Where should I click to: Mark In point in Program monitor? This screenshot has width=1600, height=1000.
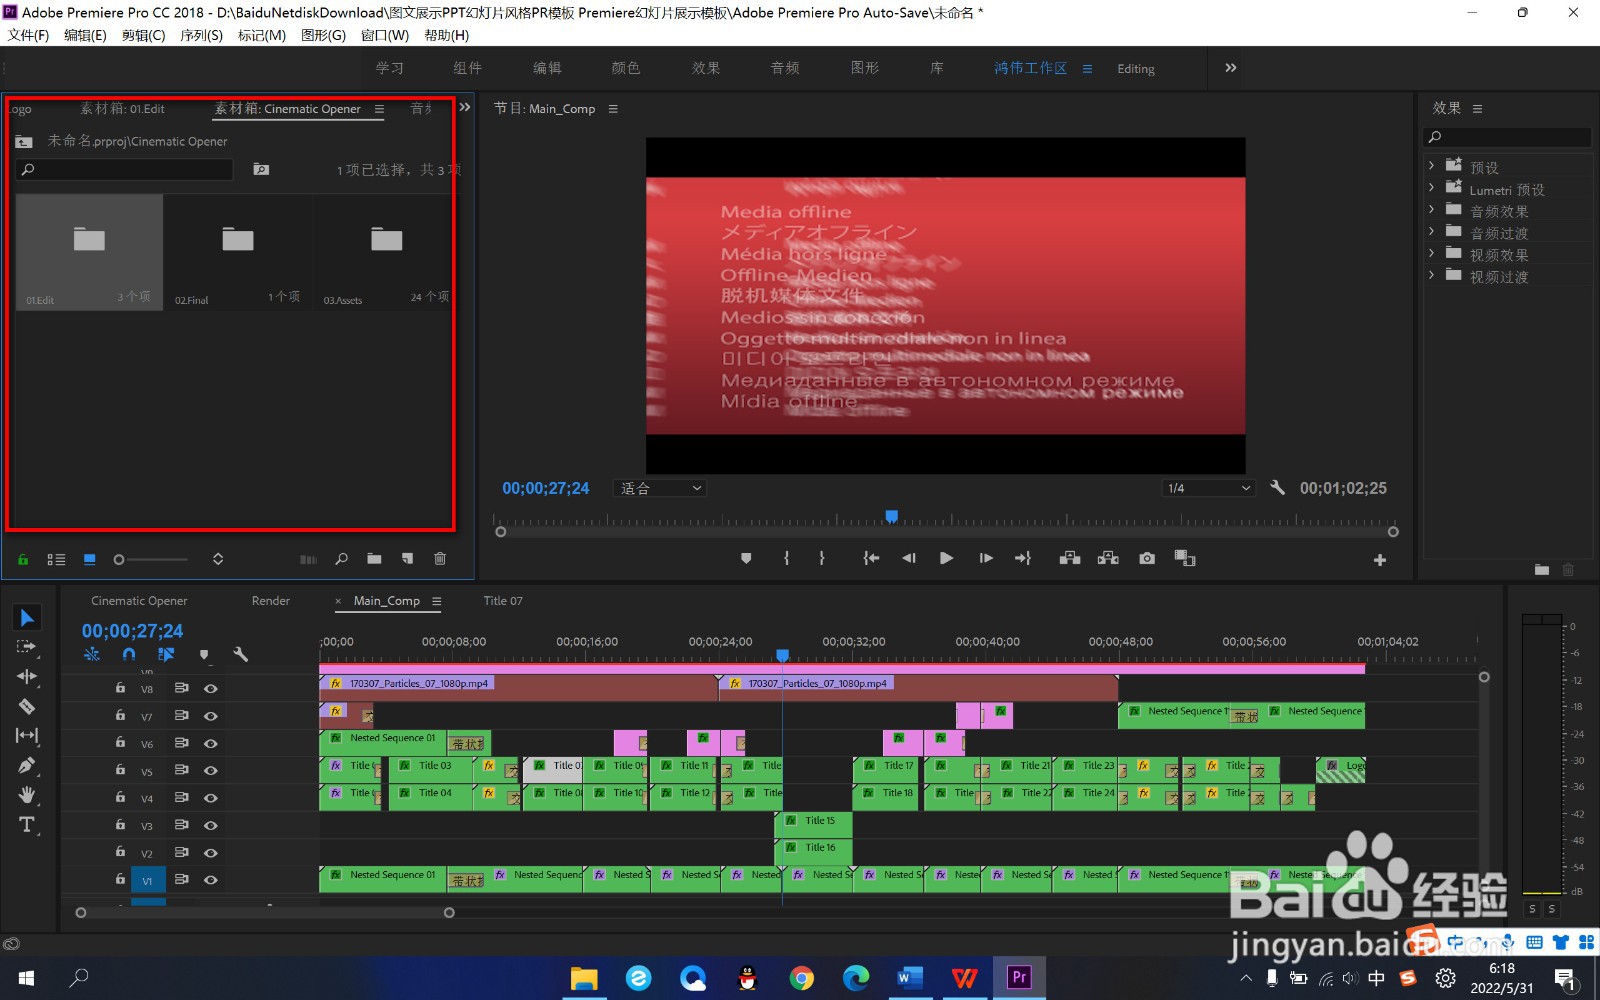[787, 559]
